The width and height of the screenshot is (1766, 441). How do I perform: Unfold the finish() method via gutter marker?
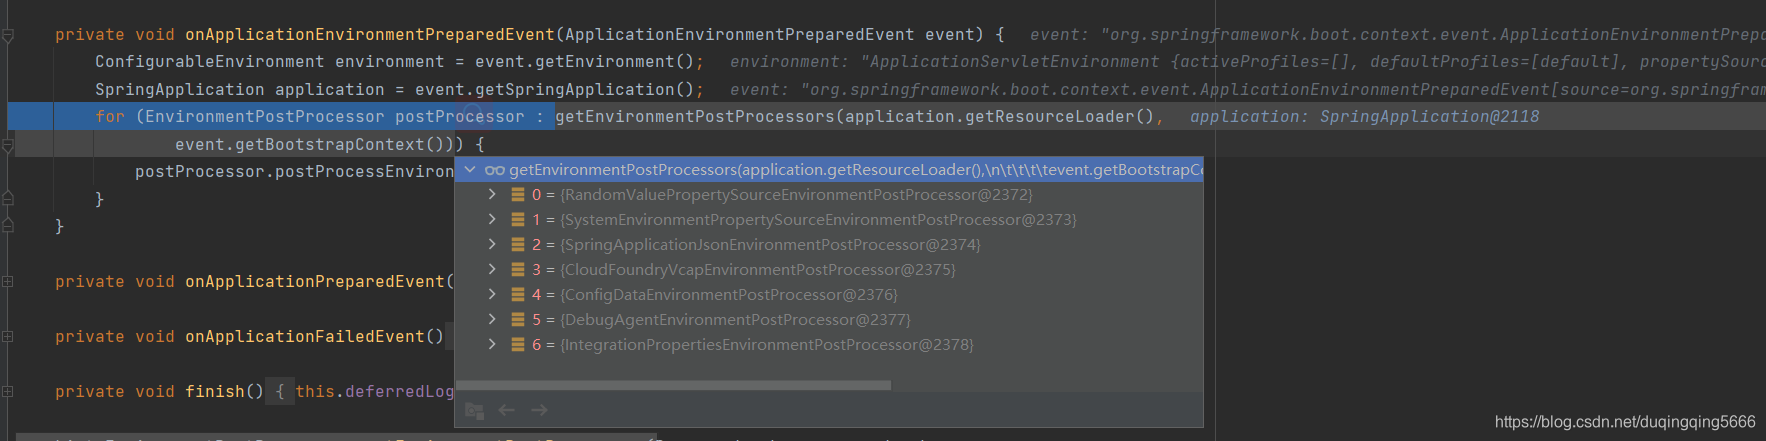click(8, 392)
